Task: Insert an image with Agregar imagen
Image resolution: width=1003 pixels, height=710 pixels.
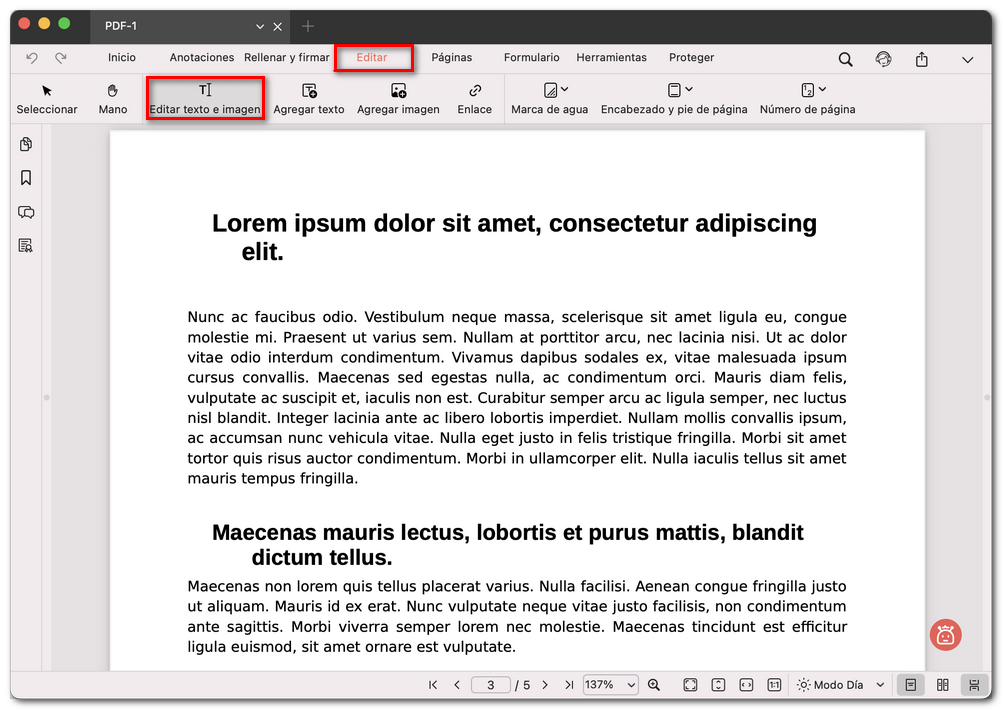Action: 397,98
